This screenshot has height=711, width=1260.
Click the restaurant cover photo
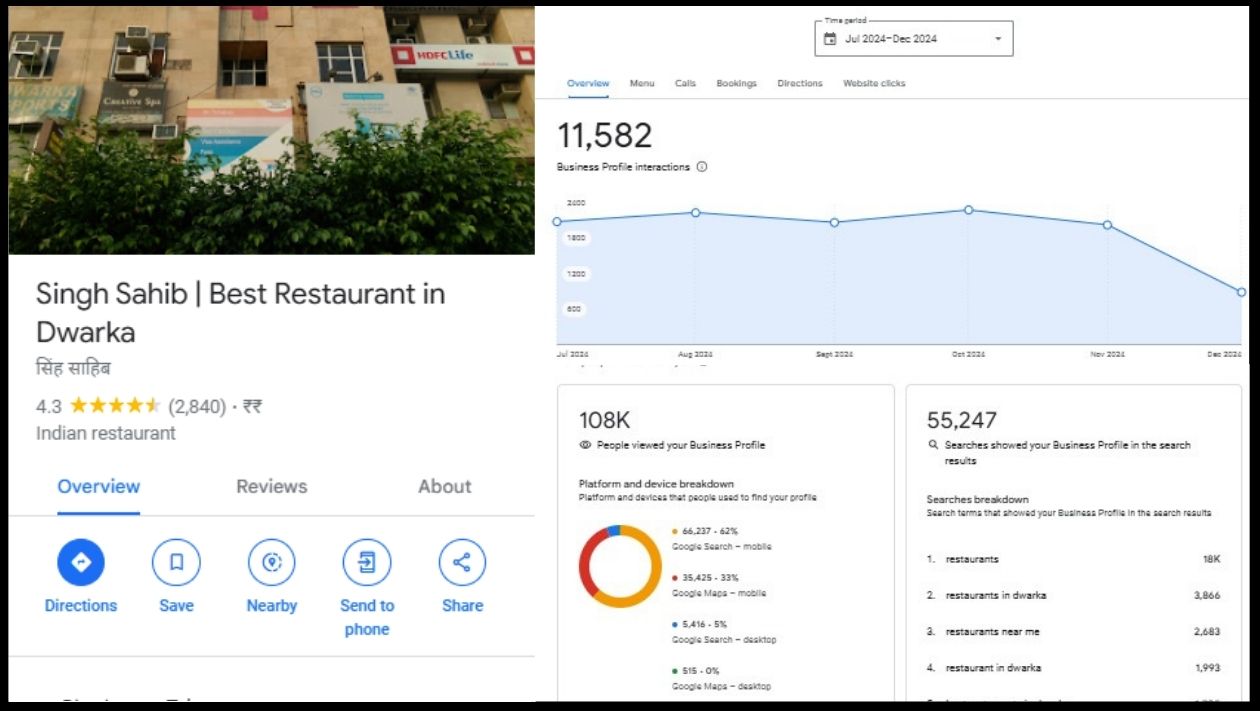coord(271,130)
